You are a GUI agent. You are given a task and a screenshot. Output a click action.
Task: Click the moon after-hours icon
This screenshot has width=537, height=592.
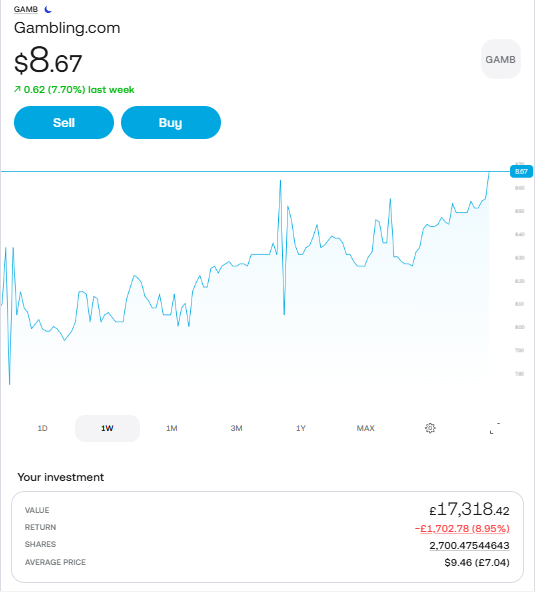pyautogui.click(x=48, y=9)
